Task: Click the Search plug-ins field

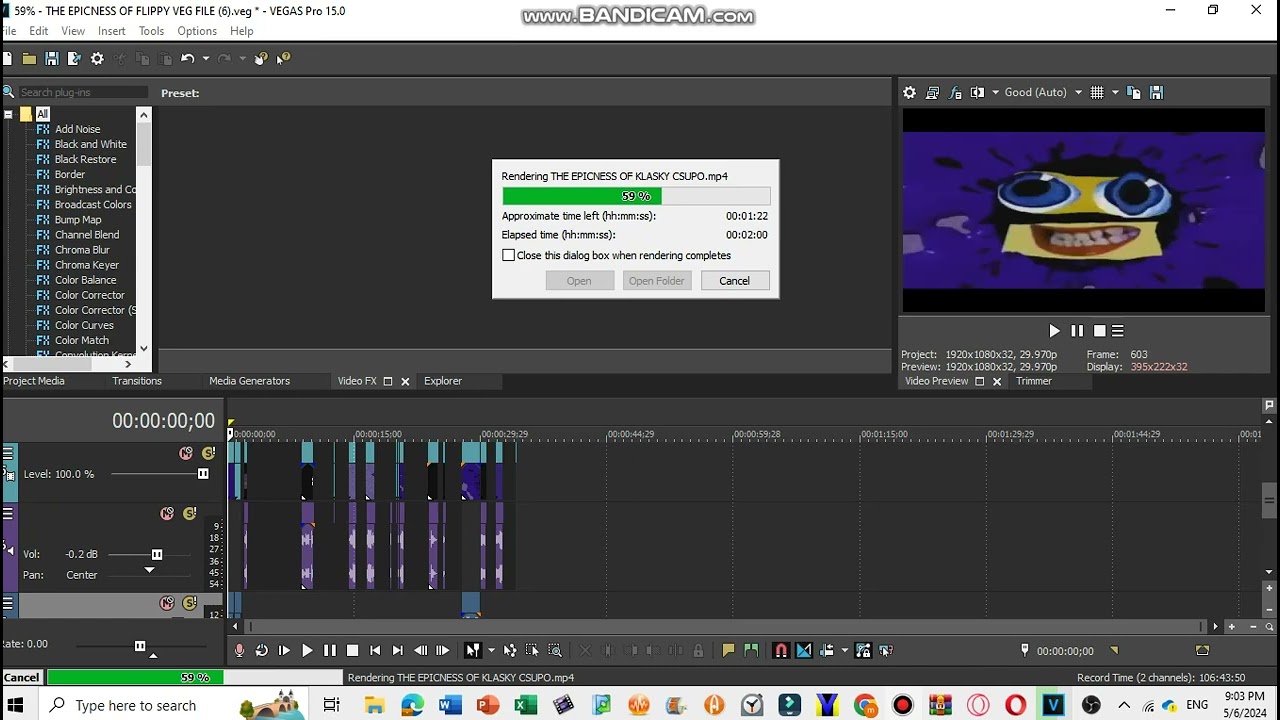Action: (83, 92)
